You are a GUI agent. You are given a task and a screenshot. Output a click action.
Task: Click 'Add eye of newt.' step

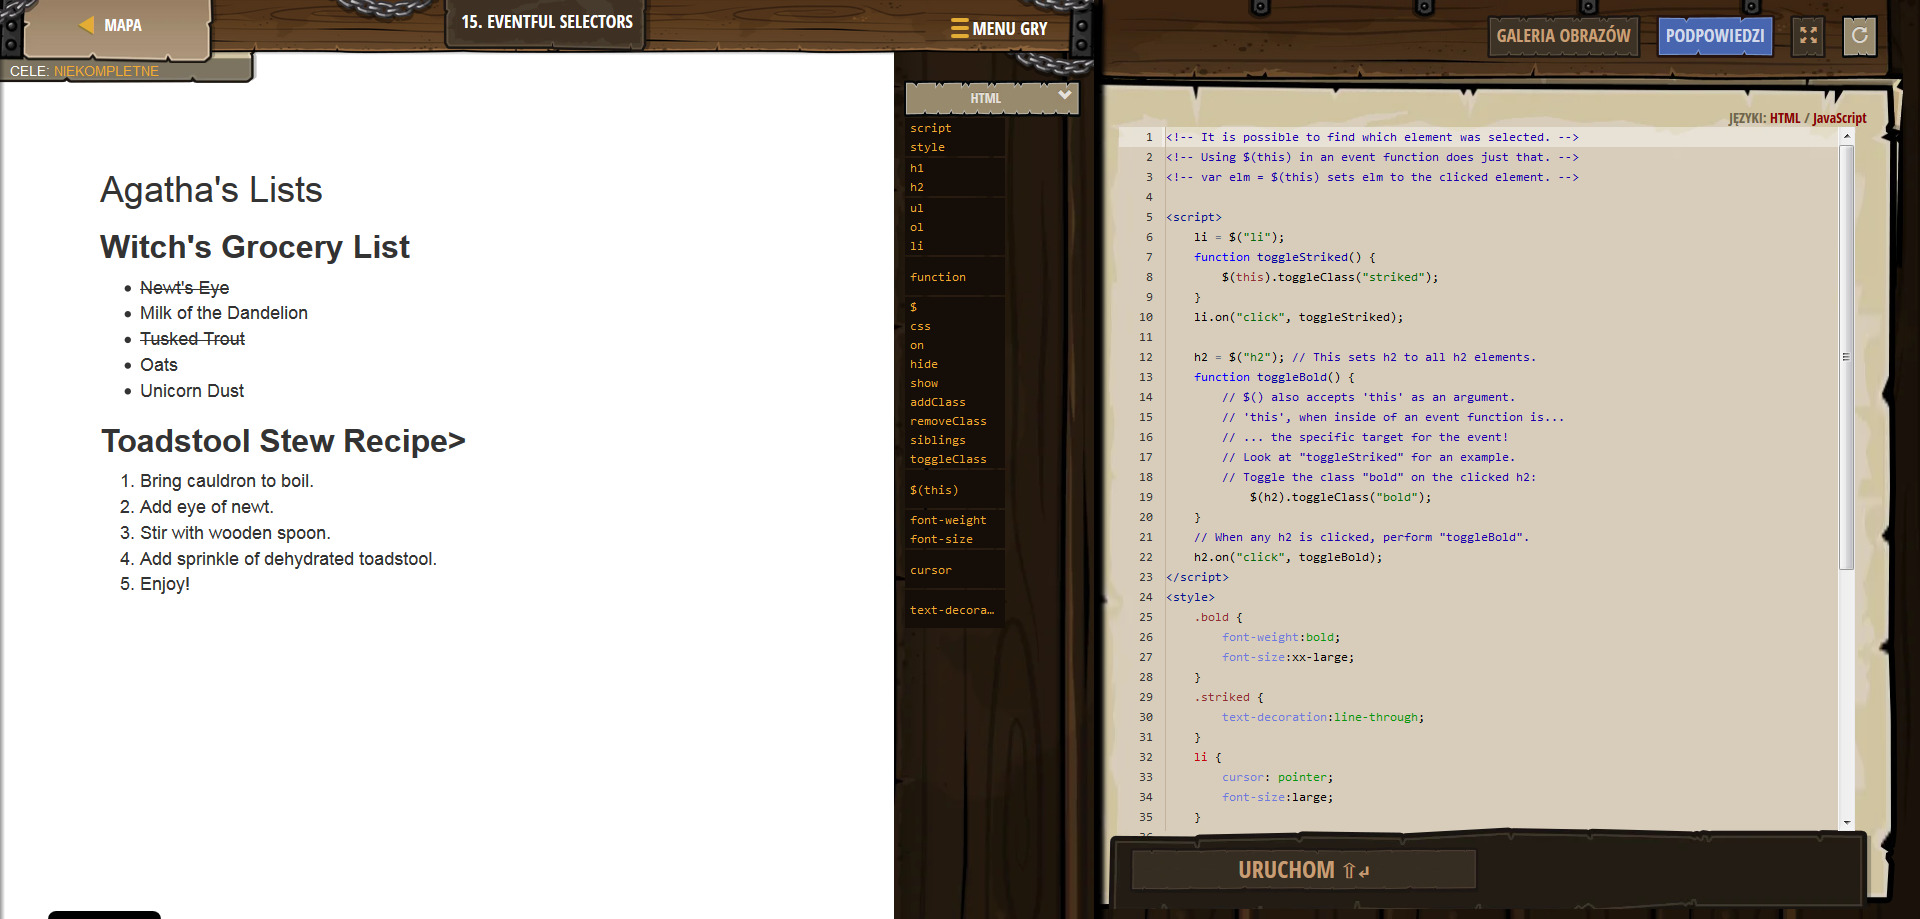207,507
